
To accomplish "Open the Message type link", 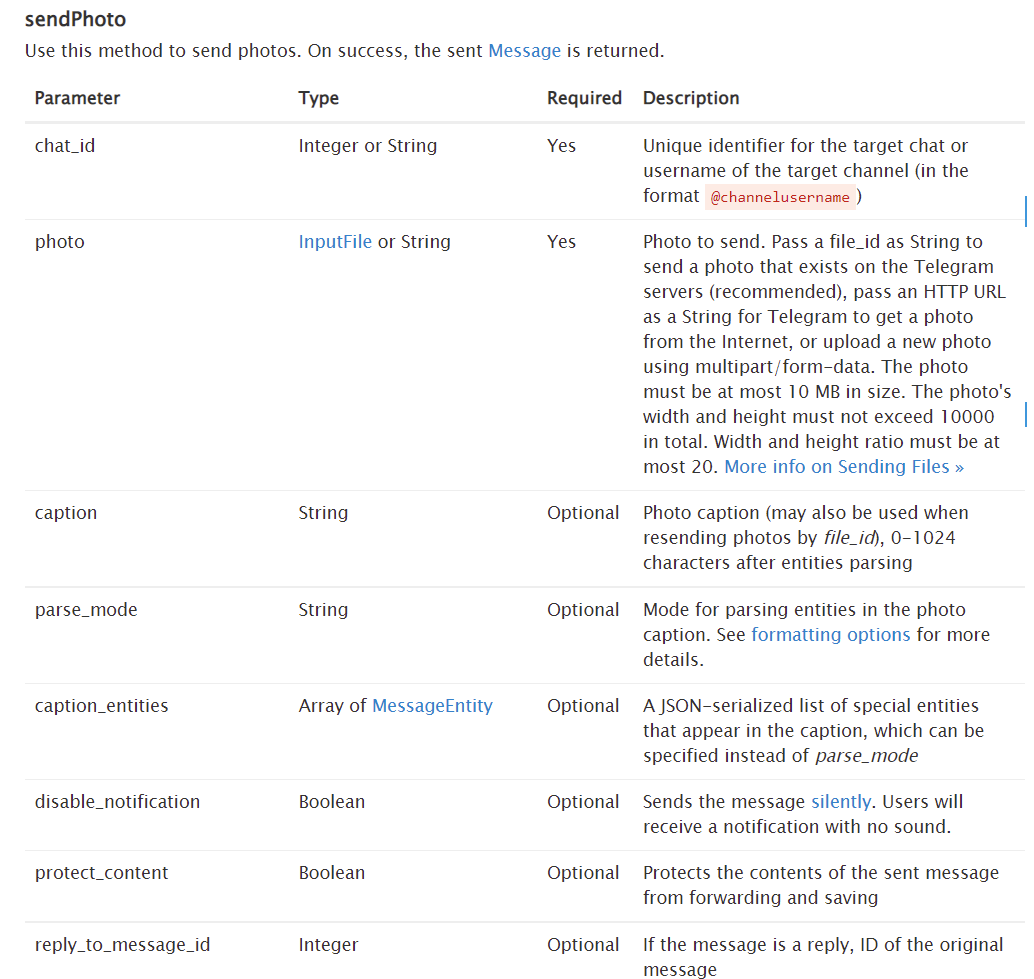I will [524, 50].
